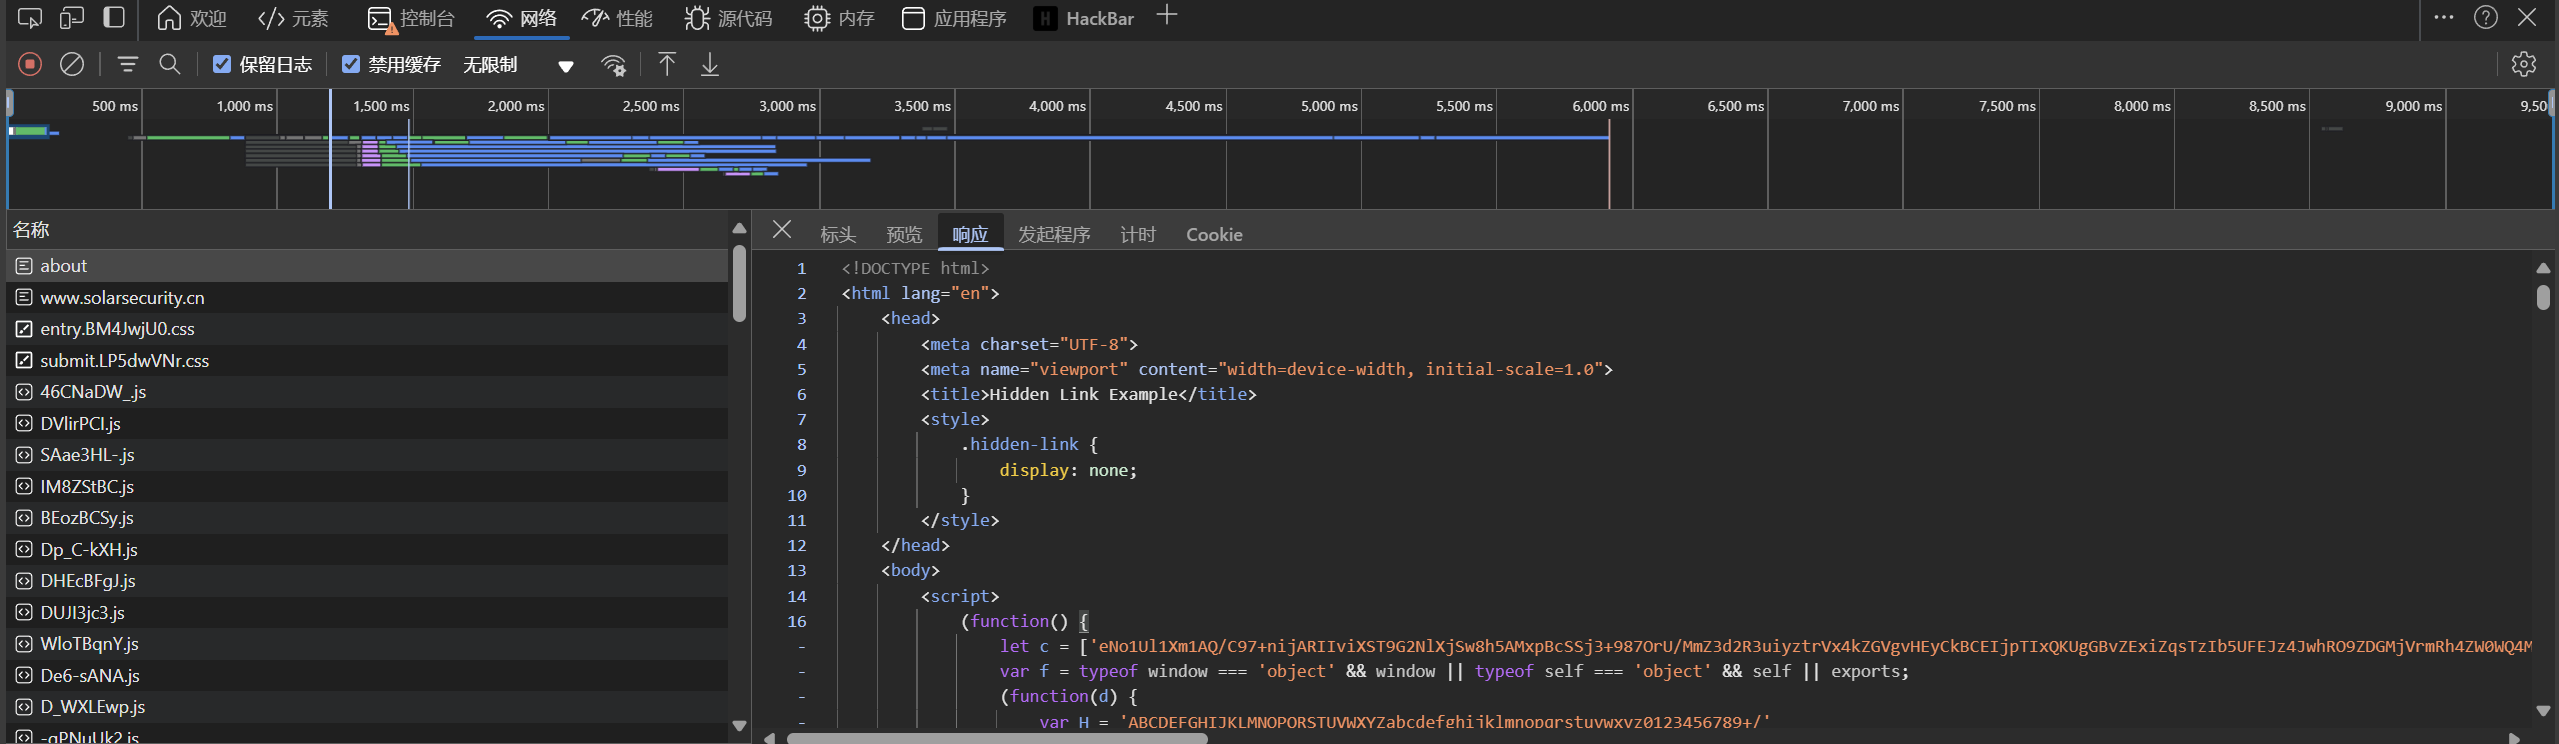Open the 控制台 console tab
Screen dimensions: 2559x744
(x=411, y=18)
